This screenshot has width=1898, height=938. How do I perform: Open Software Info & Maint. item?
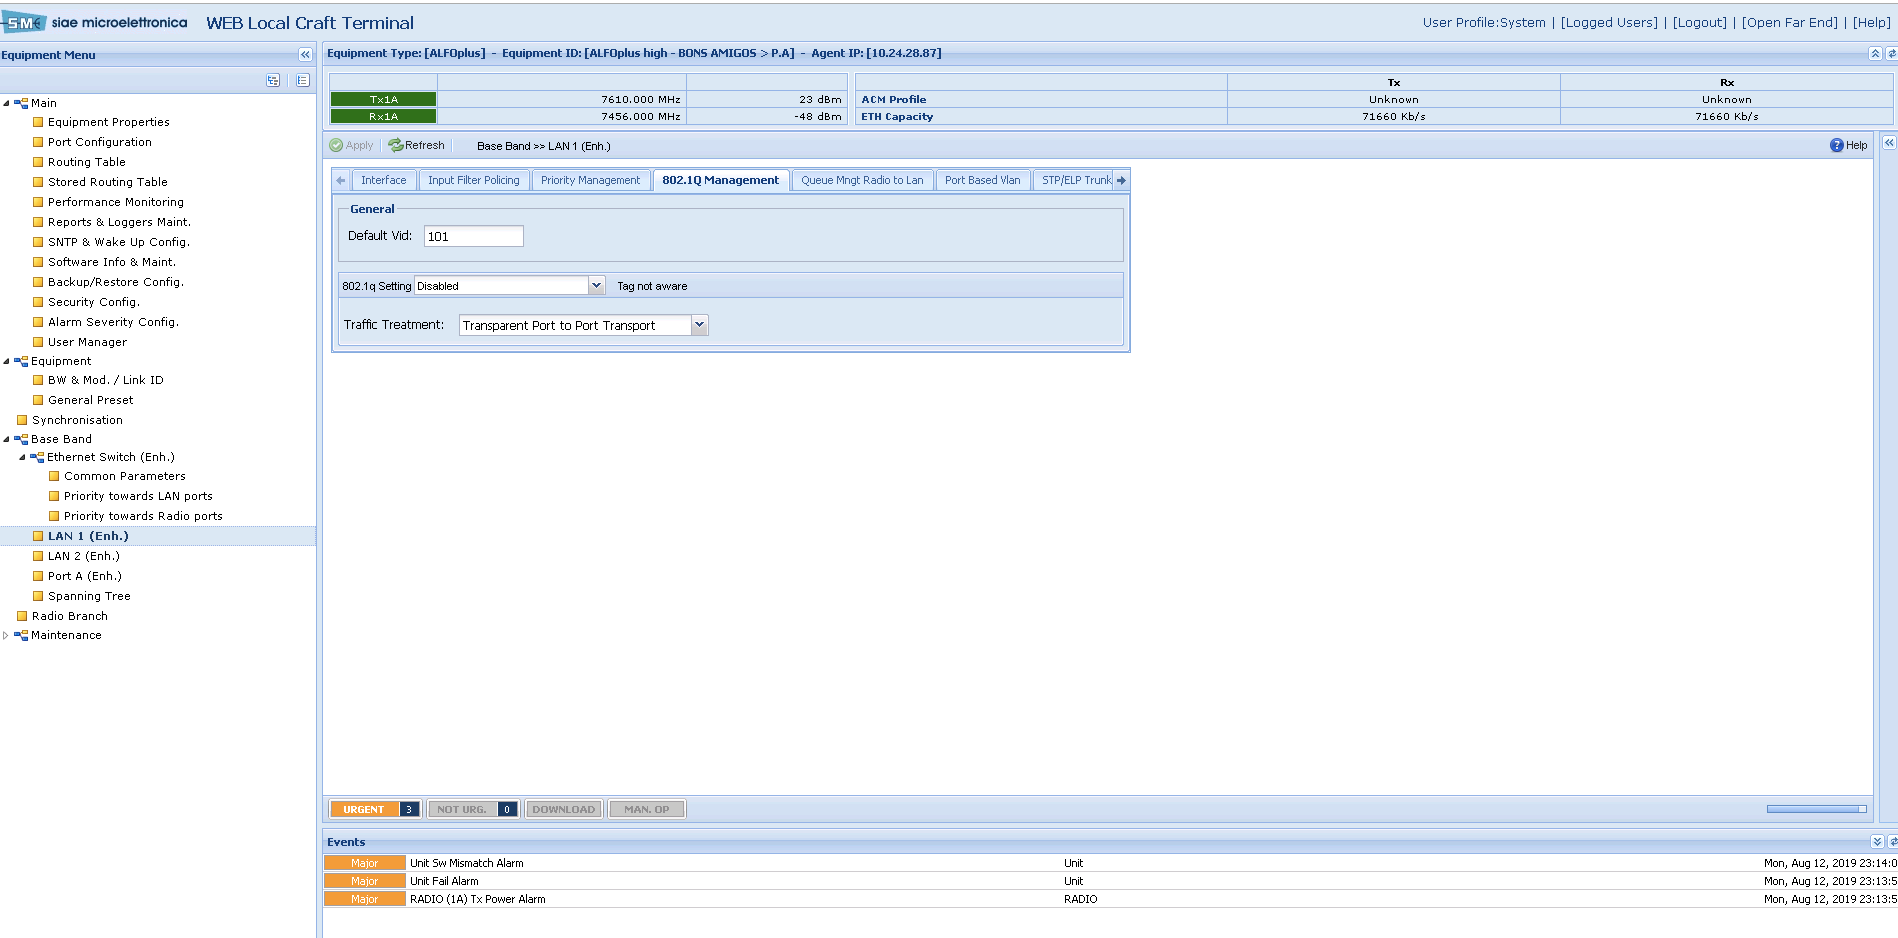[112, 262]
